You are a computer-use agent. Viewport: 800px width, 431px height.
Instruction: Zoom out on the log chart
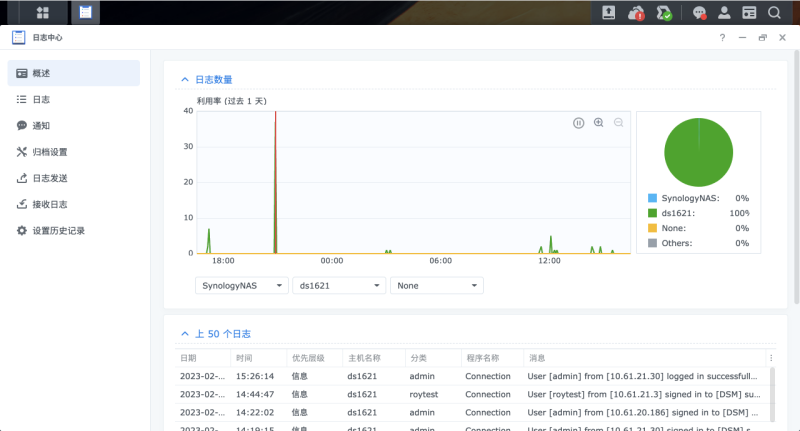point(618,123)
